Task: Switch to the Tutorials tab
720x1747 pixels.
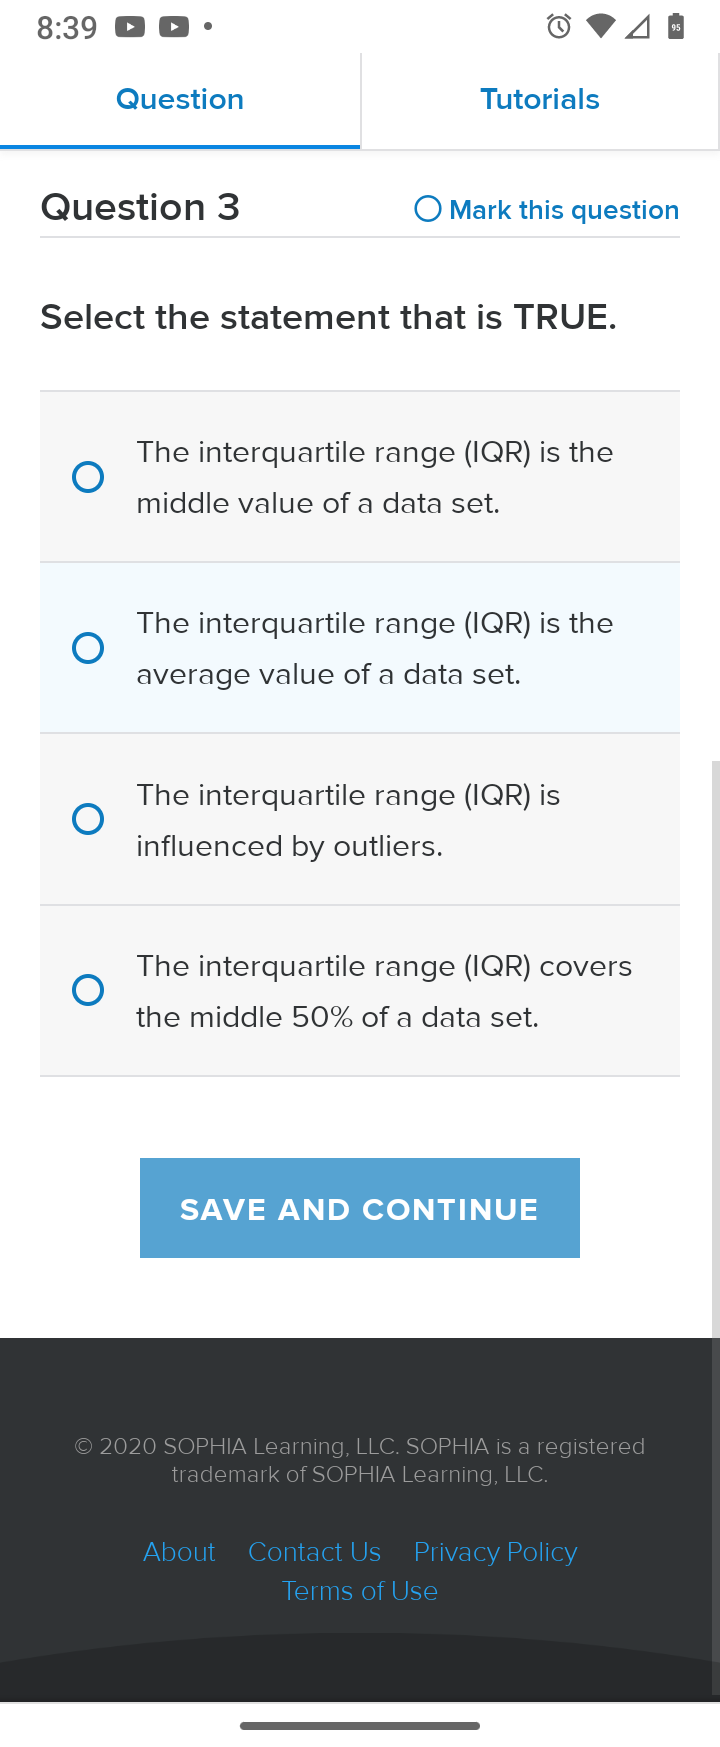Action: point(540,100)
